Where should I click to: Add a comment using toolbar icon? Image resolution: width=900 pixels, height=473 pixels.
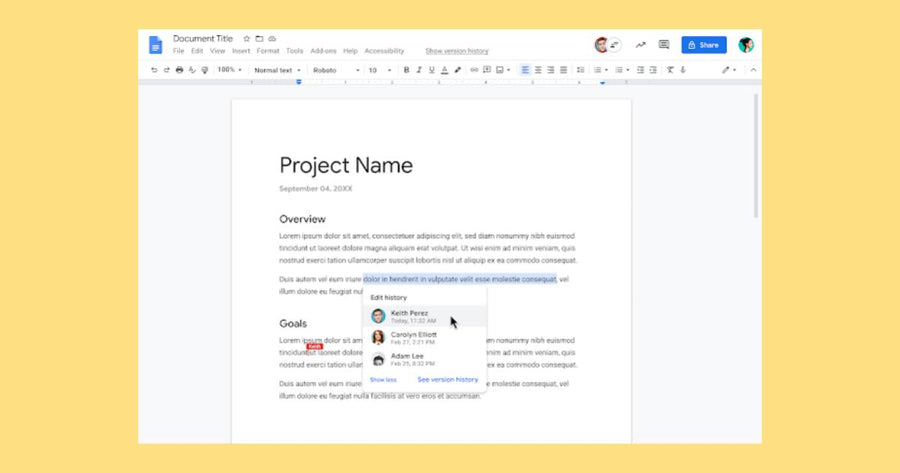[x=487, y=70]
